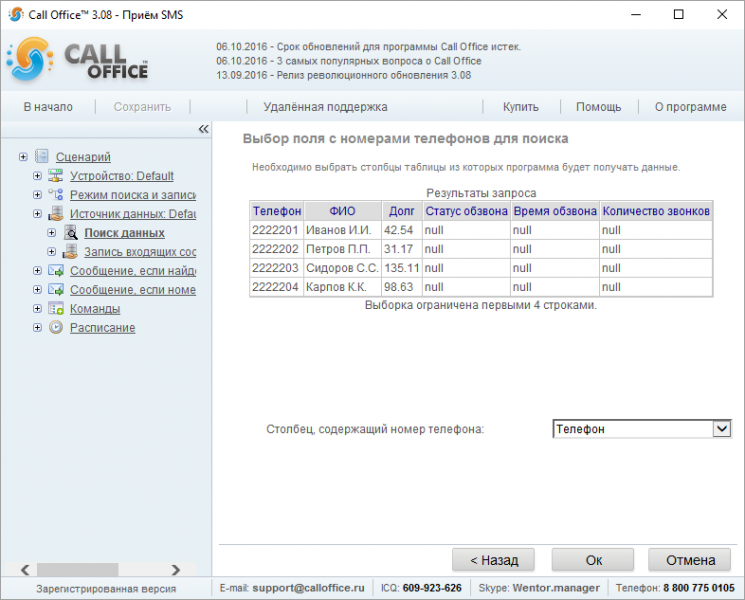Screen dimensions: 745x600
Task: Click the Время обзвона column header
Action: pos(555,211)
